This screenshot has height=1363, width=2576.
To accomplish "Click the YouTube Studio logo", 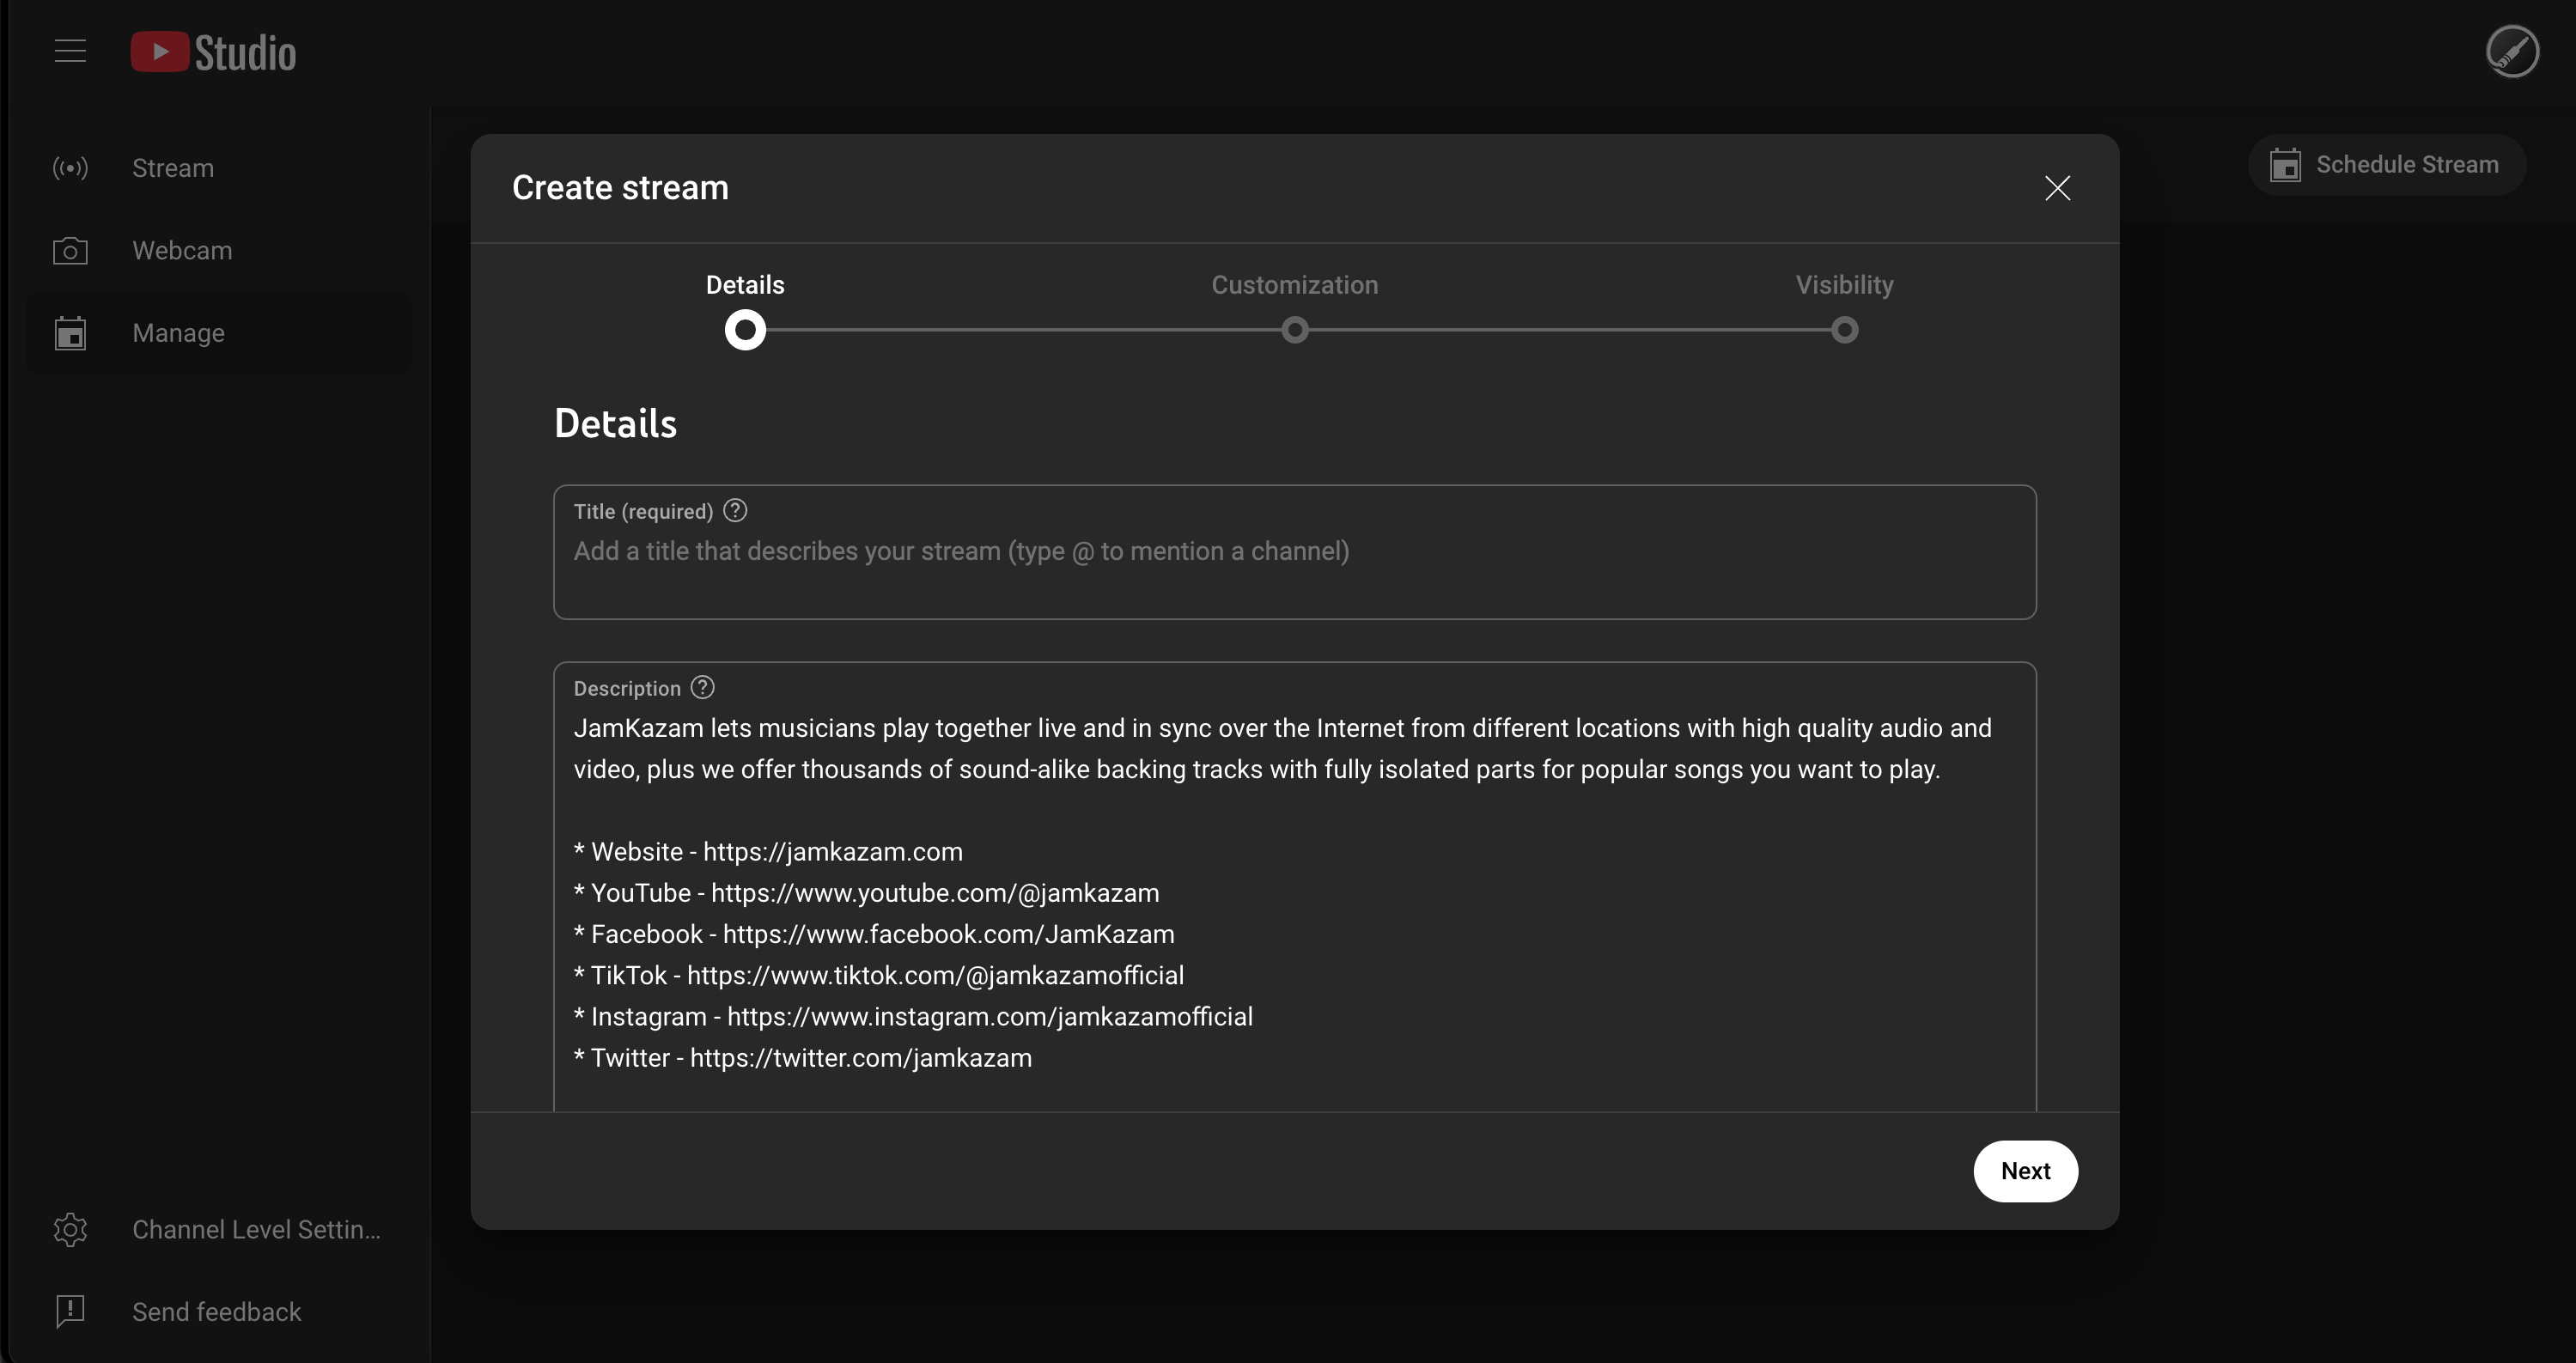I will 213,52.
